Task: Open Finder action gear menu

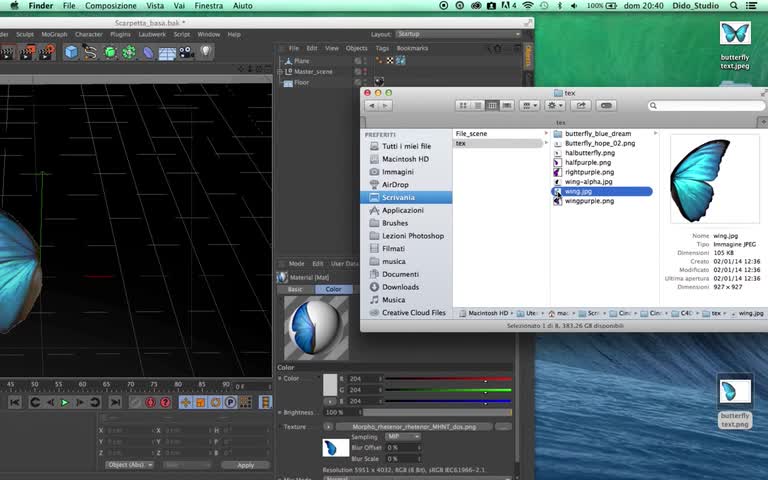Action: 554,105
